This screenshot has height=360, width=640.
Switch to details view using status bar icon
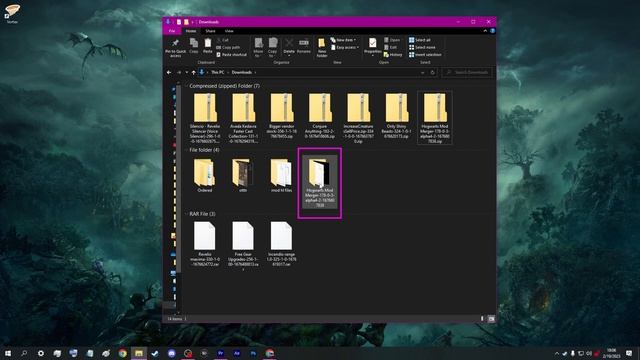[x=482, y=319]
